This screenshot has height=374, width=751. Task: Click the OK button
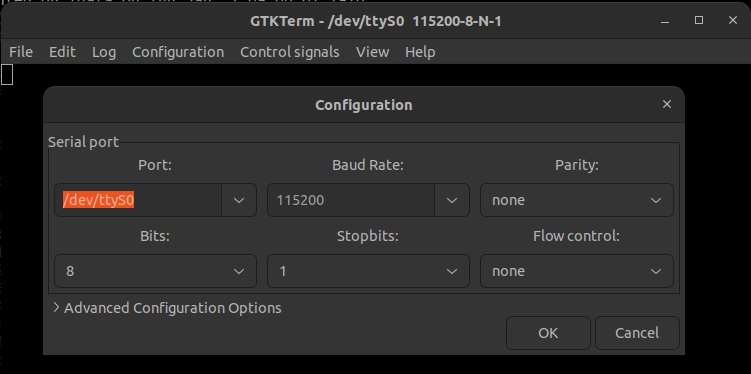click(548, 333)
